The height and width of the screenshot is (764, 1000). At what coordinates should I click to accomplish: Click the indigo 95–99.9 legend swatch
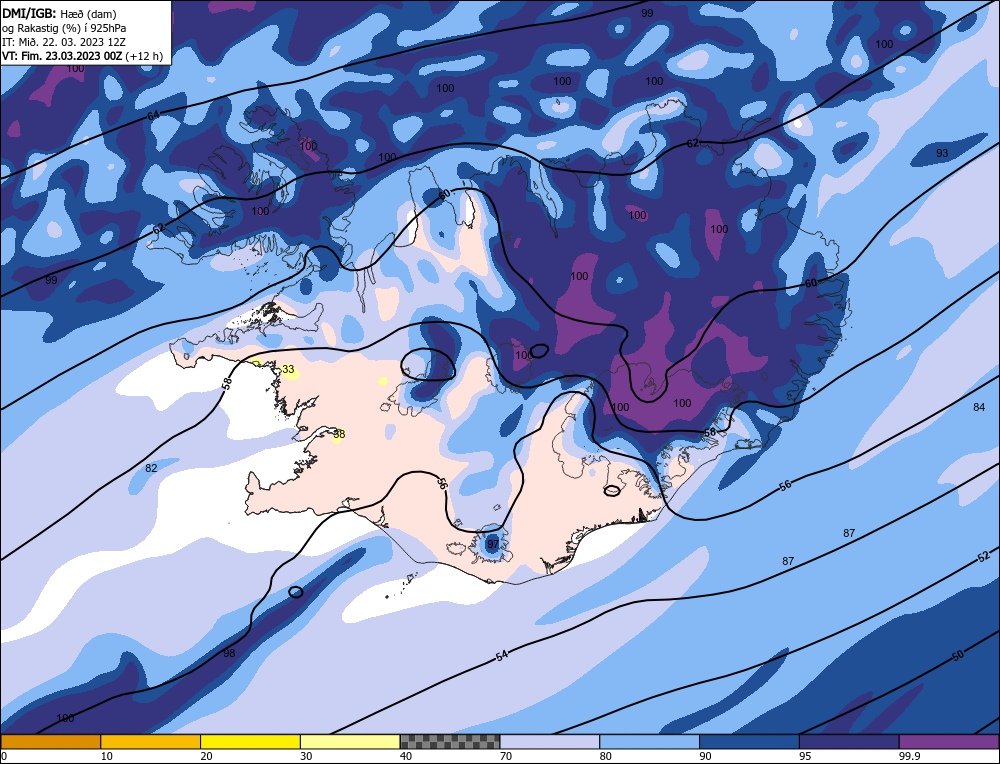click(849, 741)
